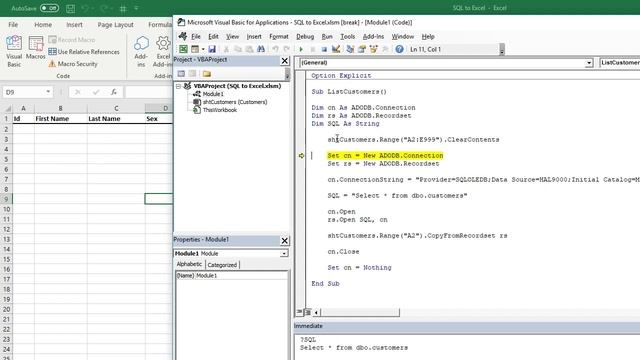
Task: Close the Project - VBAProject pane
Action: click(x=284, y=61)
